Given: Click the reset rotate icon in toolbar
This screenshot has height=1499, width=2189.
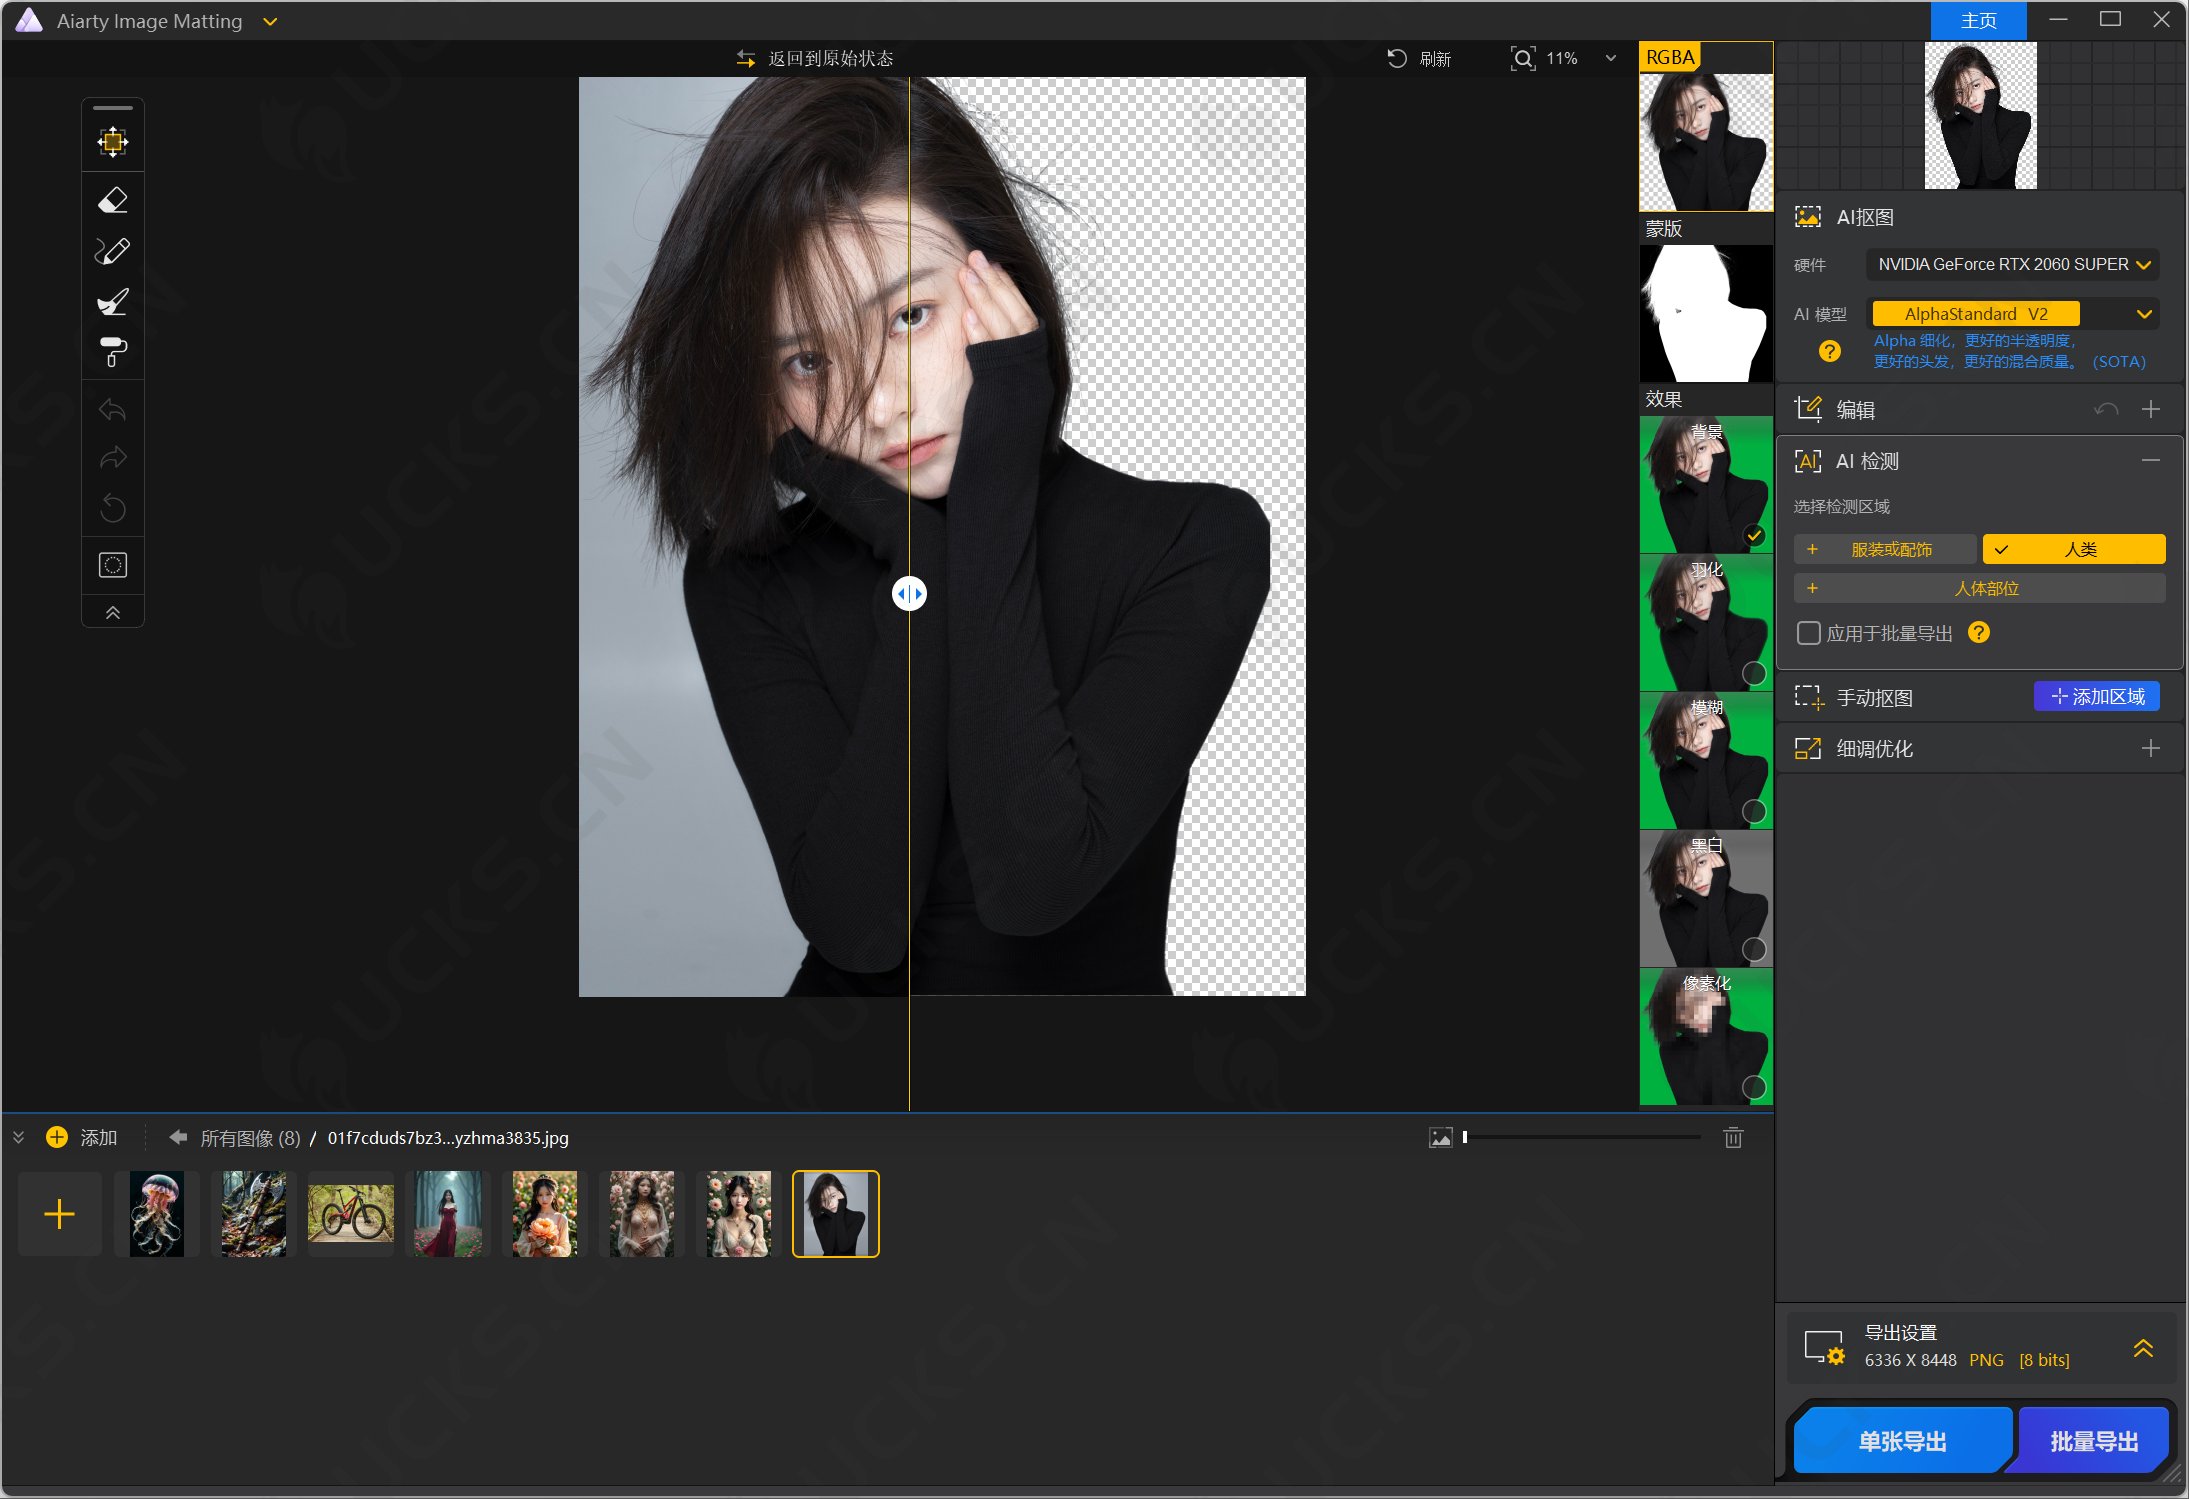Looking at the screenshot, I should point(113,508).
